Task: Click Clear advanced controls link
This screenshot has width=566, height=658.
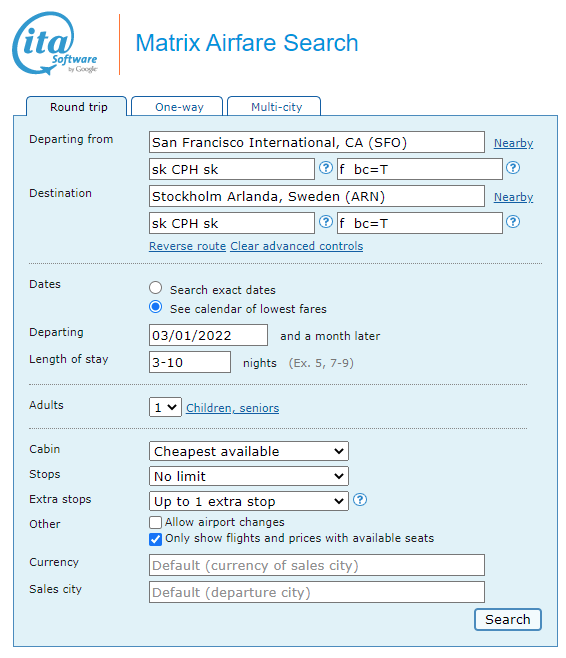Action: coord(297,246)
